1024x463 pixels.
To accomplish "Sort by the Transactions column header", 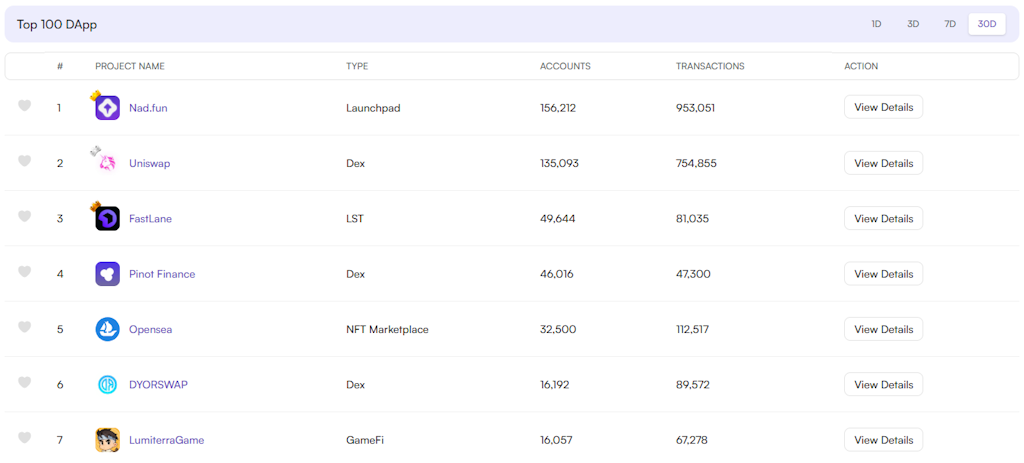I will pyautogui.click(x=710, y=66).
